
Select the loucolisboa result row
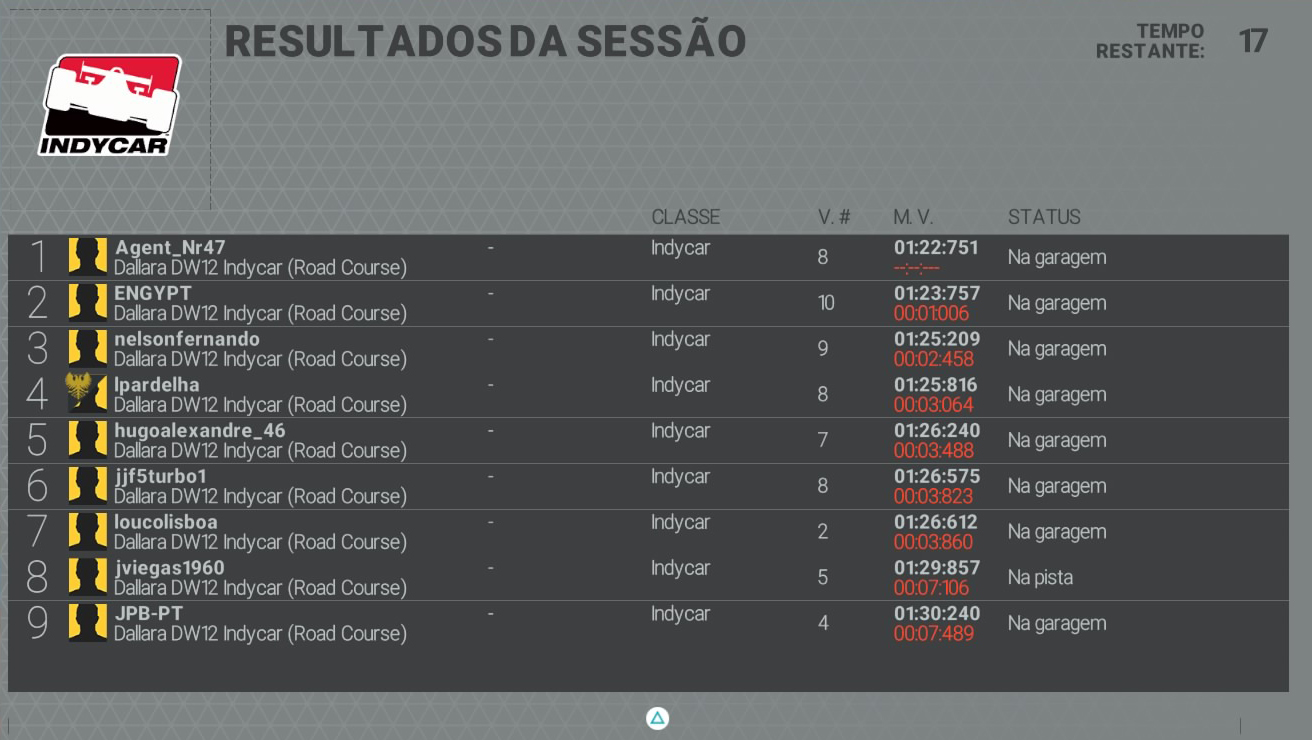click(648, 532)
